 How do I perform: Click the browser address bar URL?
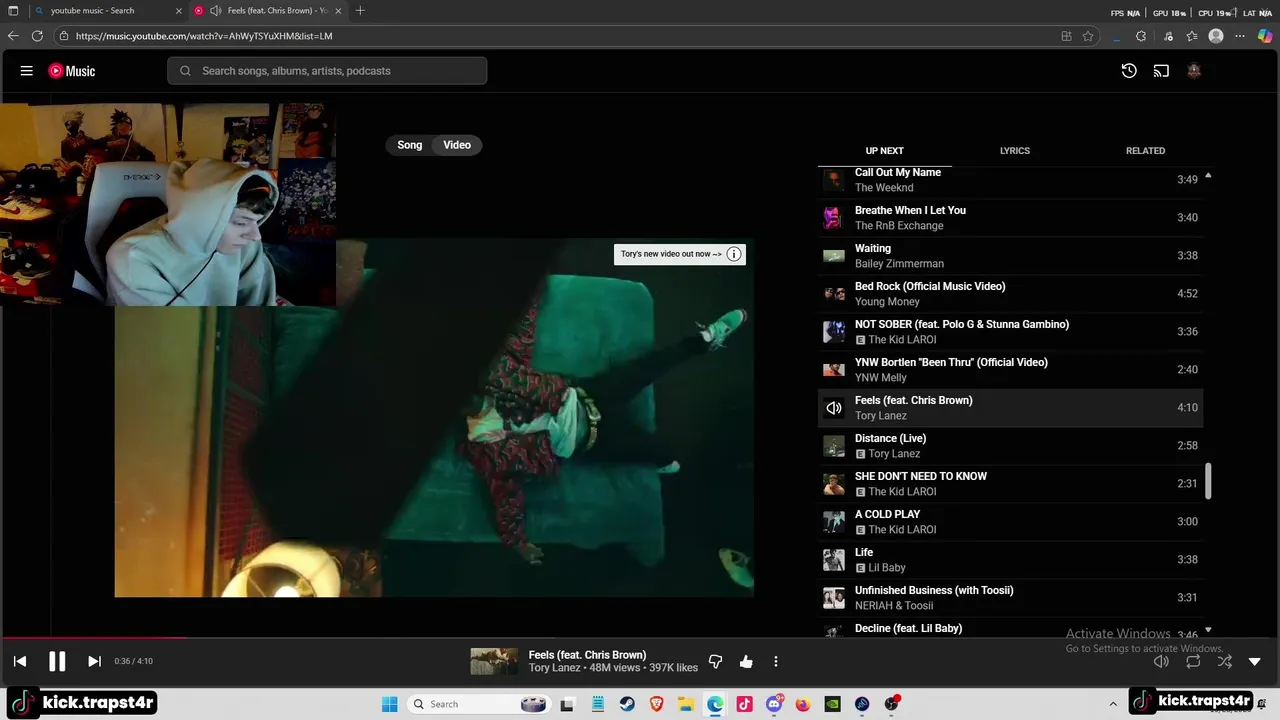[x=204, y=36]
